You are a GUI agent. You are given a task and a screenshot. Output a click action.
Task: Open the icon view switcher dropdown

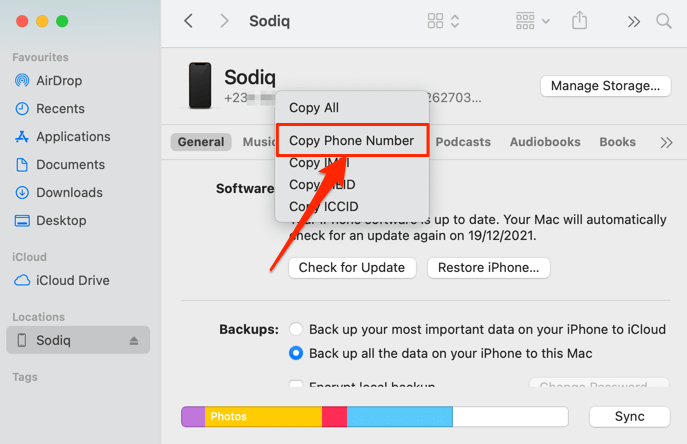(443, 21)
